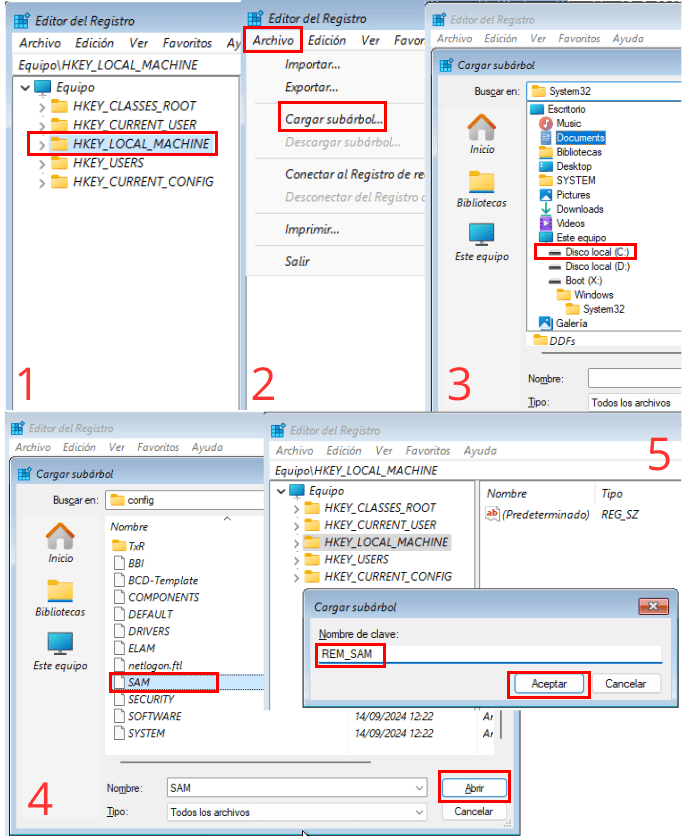Select the Music folder icon
Screen dimensions: 687x840
[546, 123]
